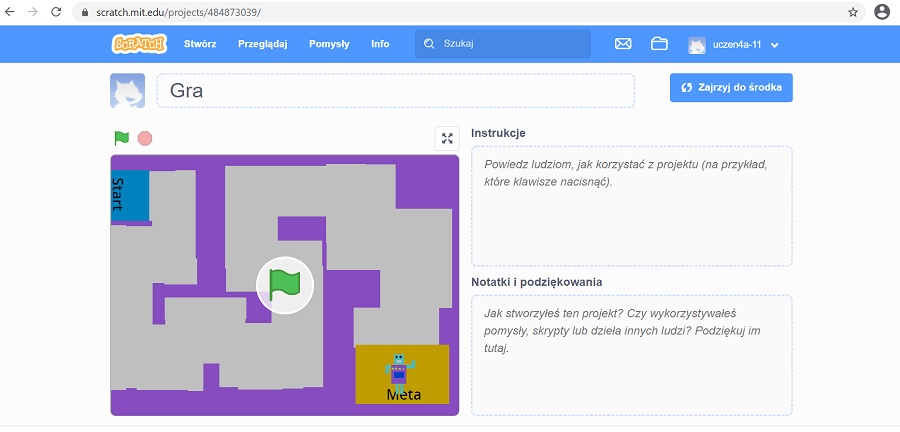The image size is (900, 432).
Task: Open the messages envelope icon
Action: (623, 44)
